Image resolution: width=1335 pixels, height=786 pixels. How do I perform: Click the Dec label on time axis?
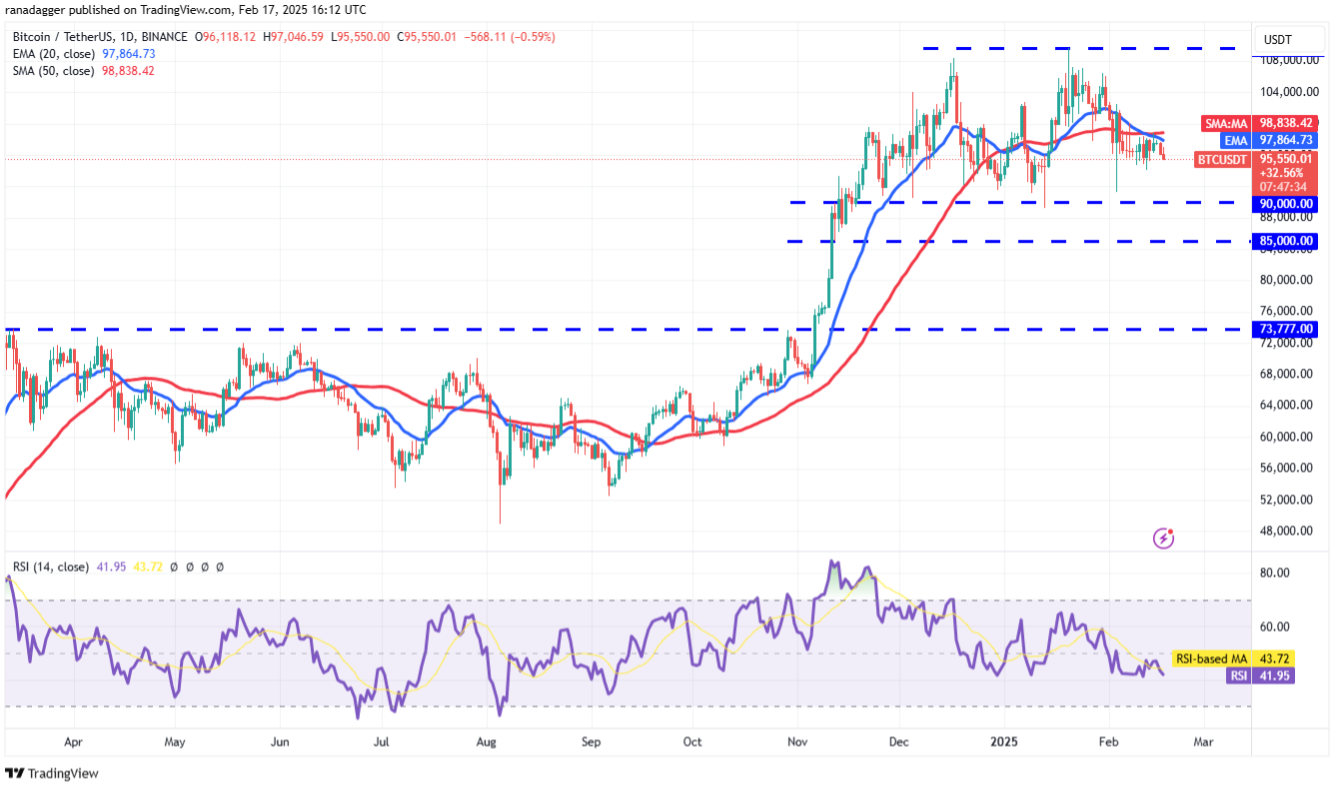tap(899, 743)
